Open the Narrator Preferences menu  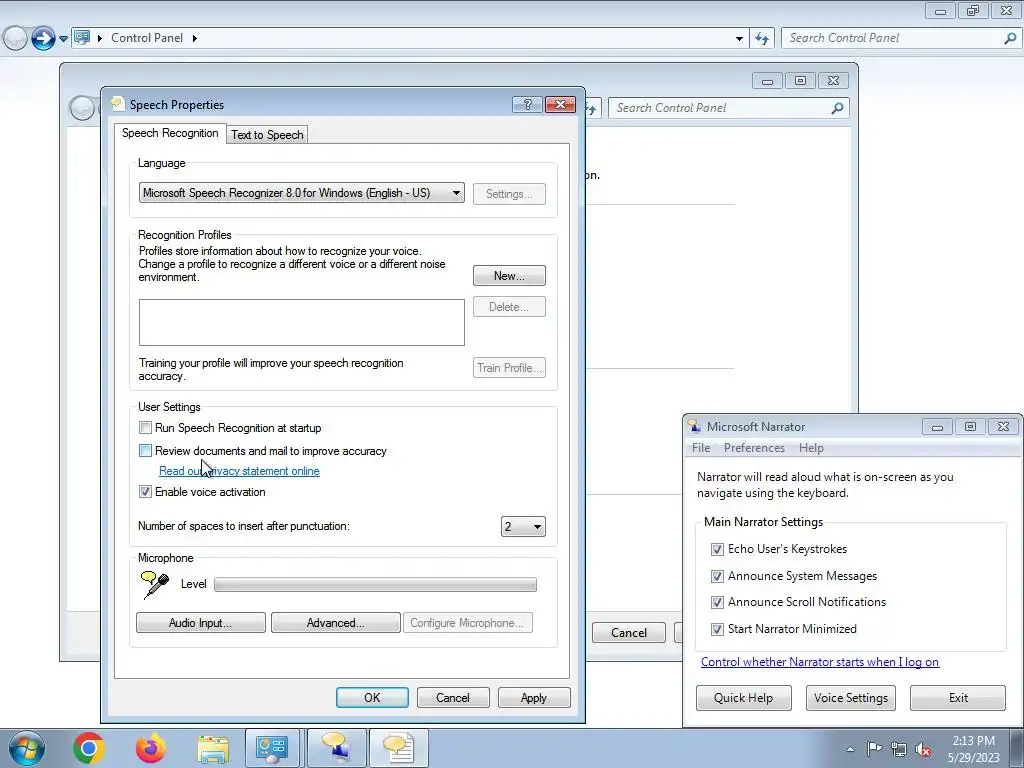pyautogui.click(x=754, y=448)
